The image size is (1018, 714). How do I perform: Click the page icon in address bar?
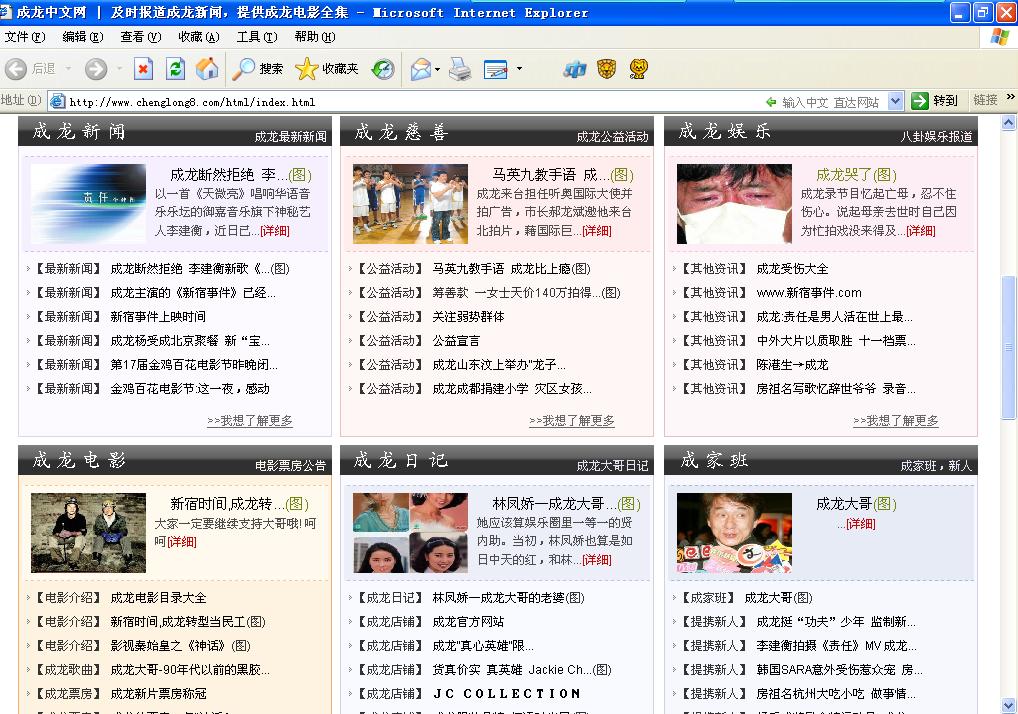(x=58, y=101)
